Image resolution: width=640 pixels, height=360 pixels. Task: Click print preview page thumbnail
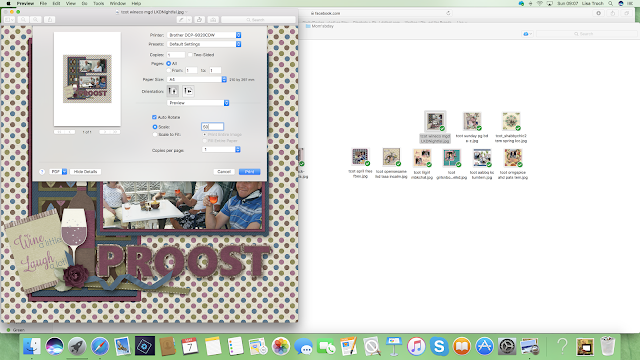[x=87, y=79]
